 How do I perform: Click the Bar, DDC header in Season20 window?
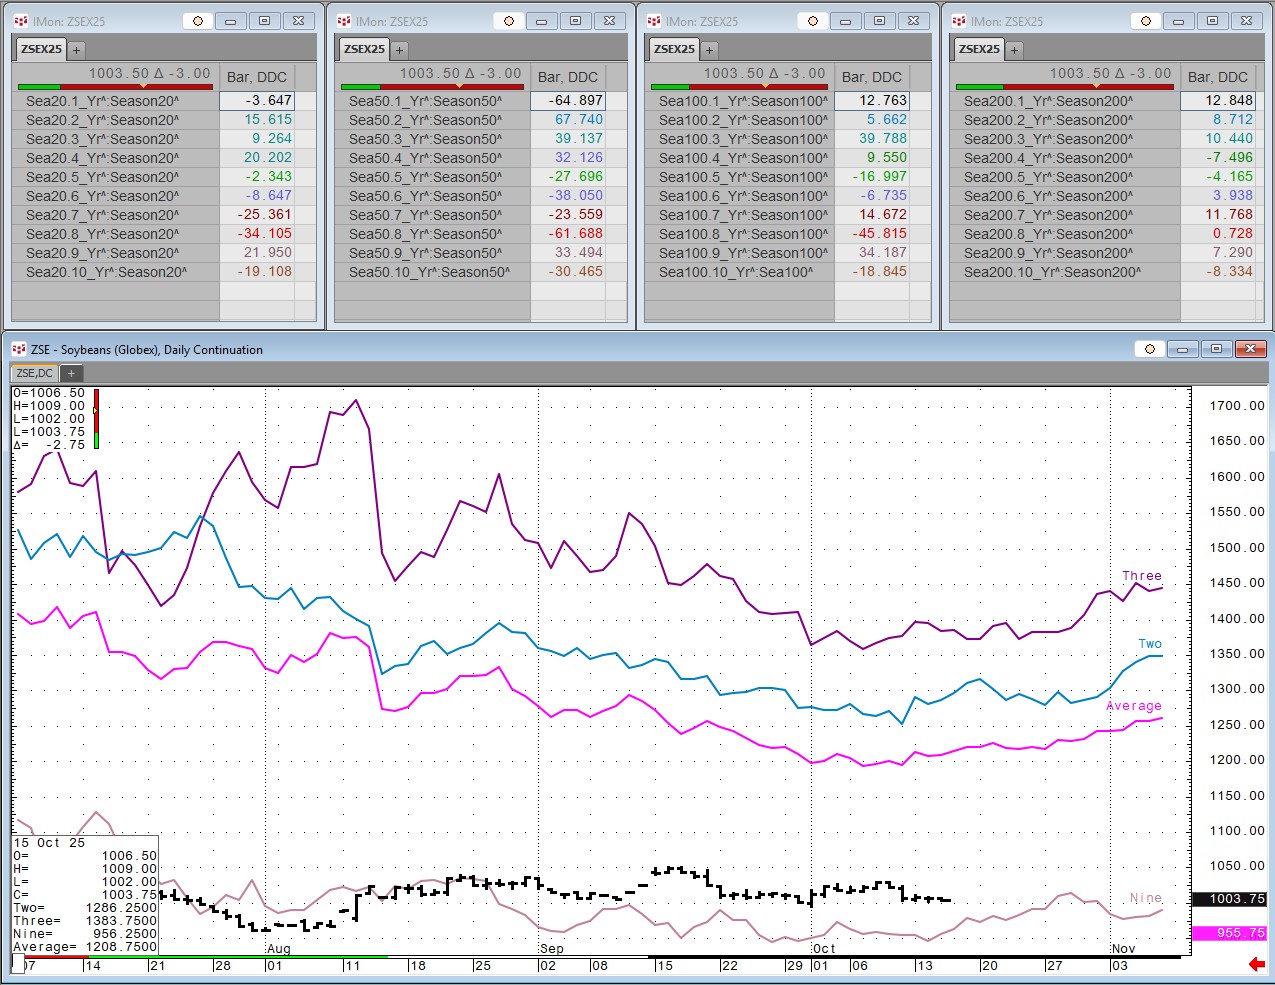tap(256, 77)
